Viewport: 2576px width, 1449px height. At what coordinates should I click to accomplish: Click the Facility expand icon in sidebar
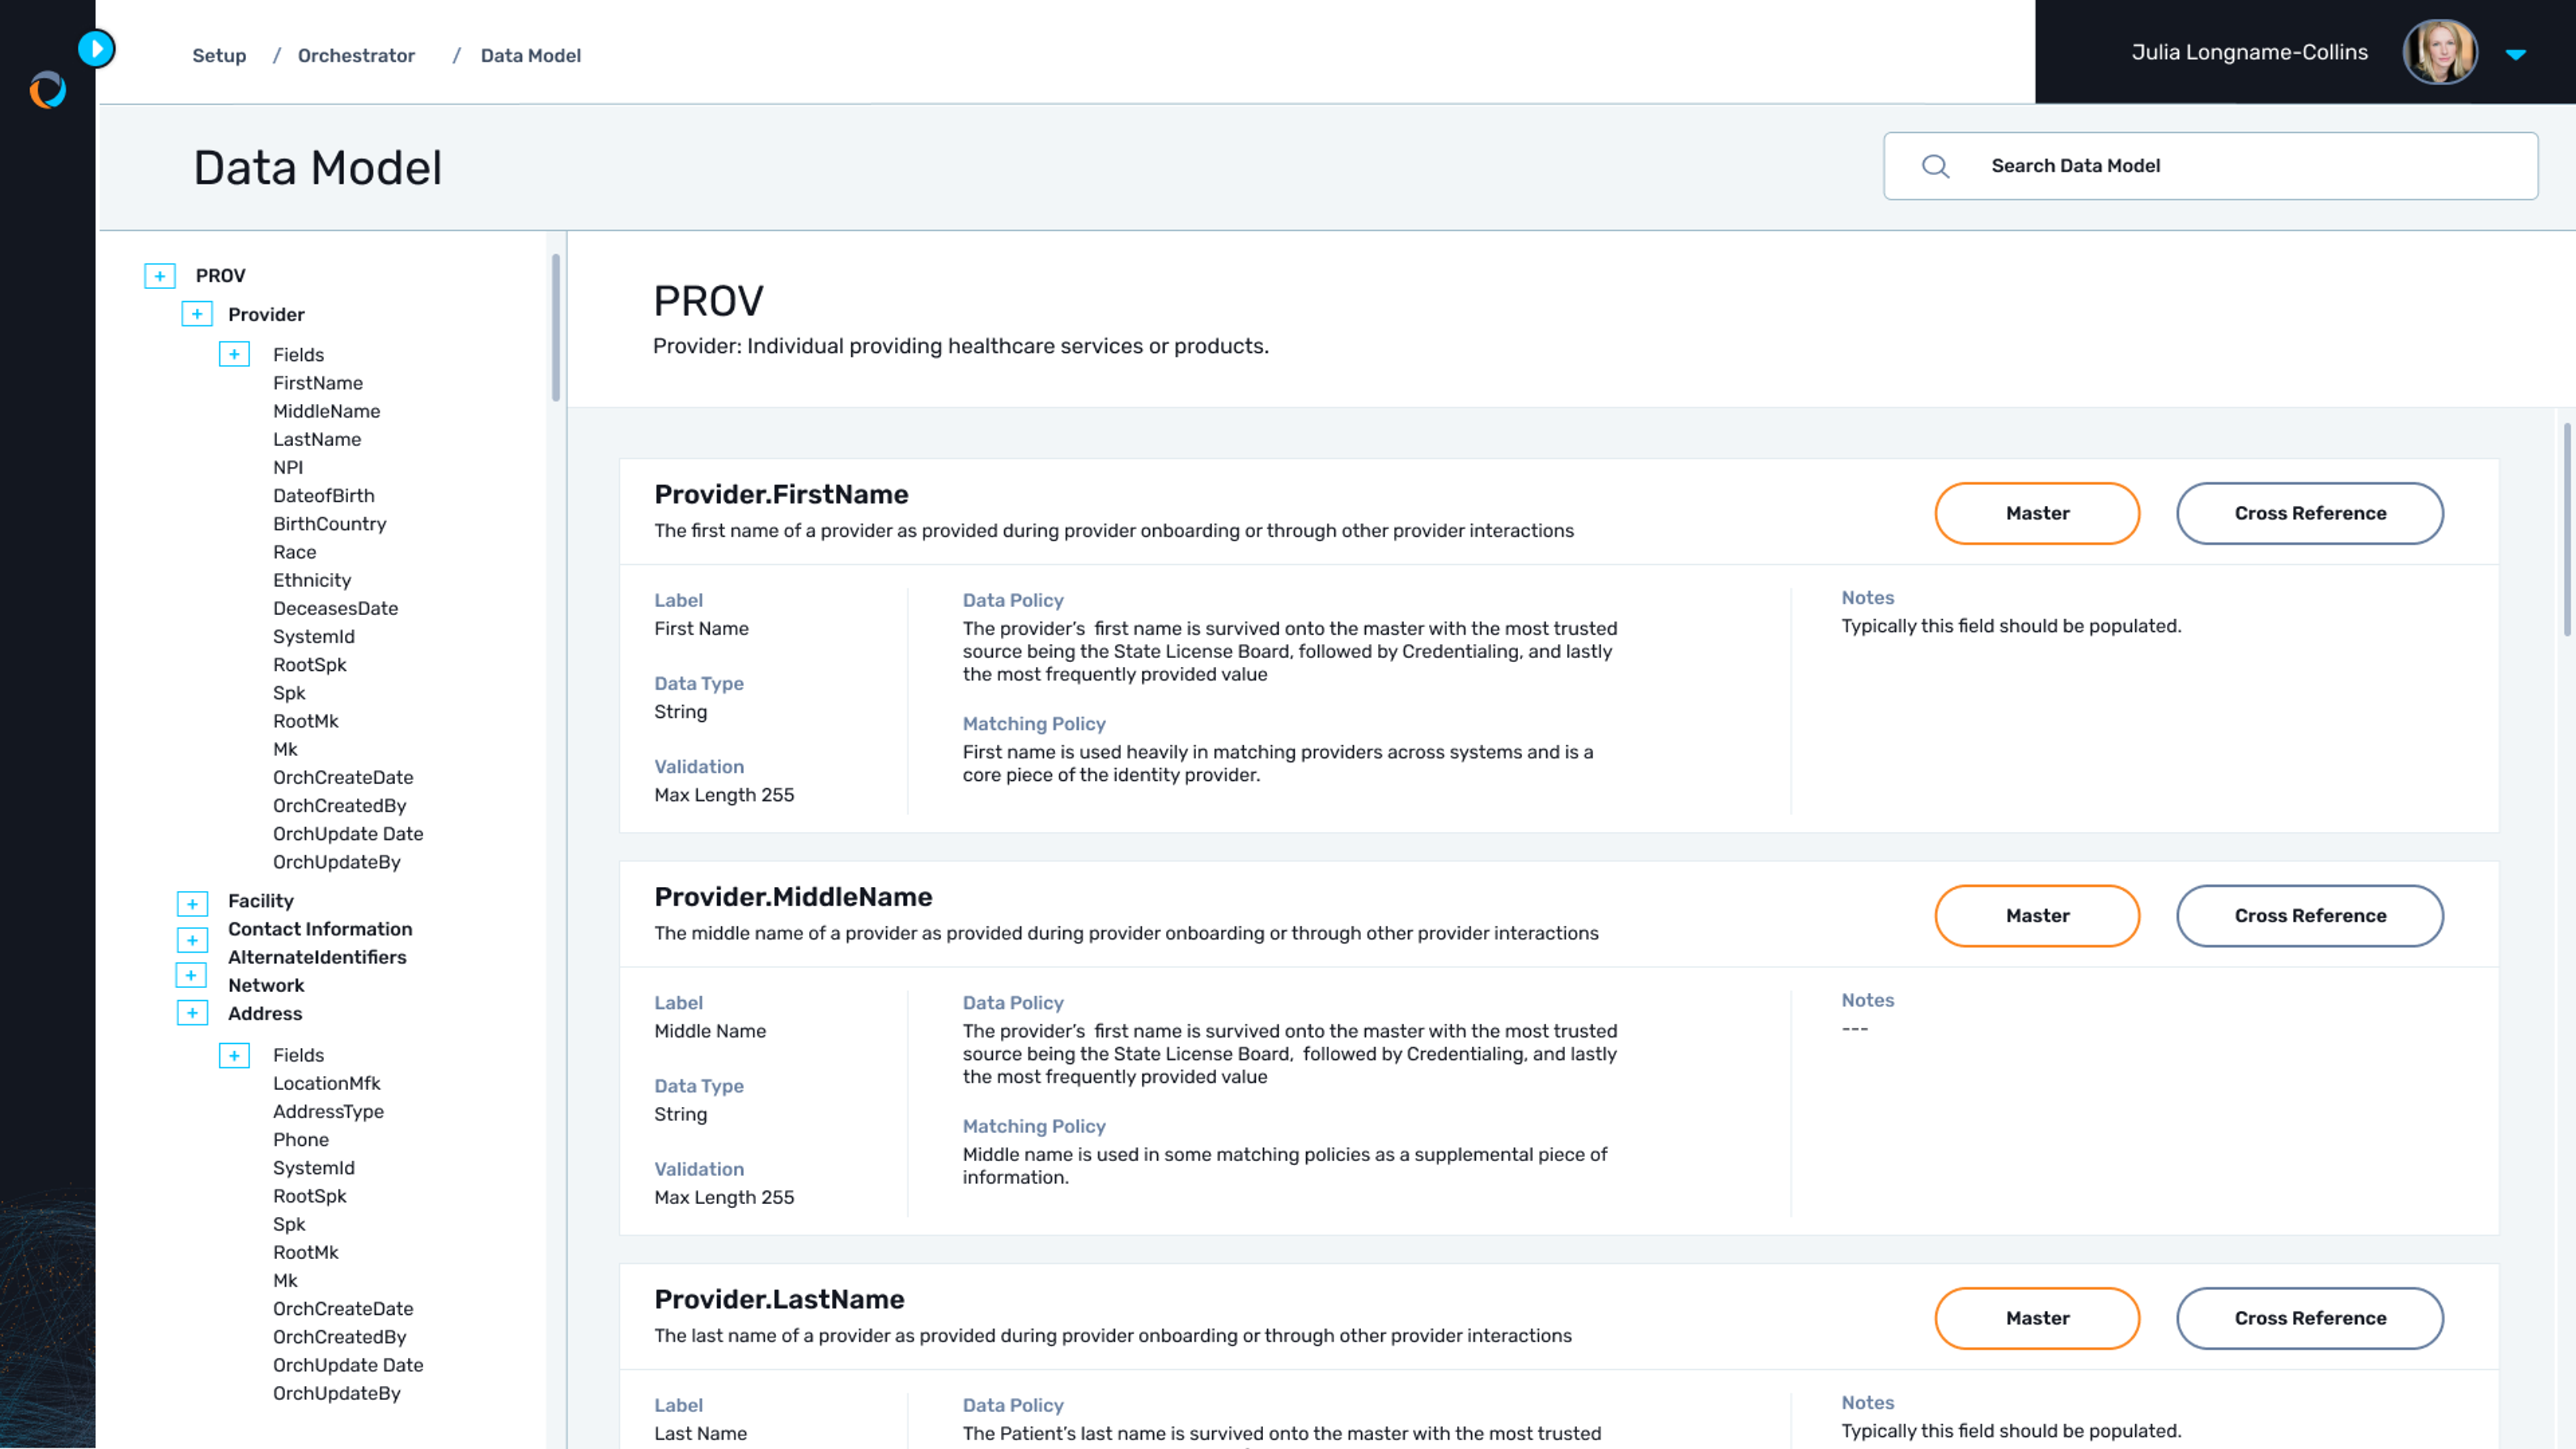coord(191,900)
